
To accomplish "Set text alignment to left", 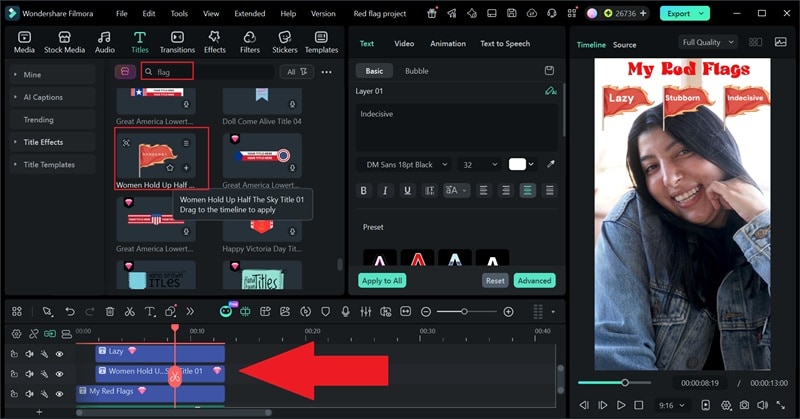I will [x=483, y=190].
